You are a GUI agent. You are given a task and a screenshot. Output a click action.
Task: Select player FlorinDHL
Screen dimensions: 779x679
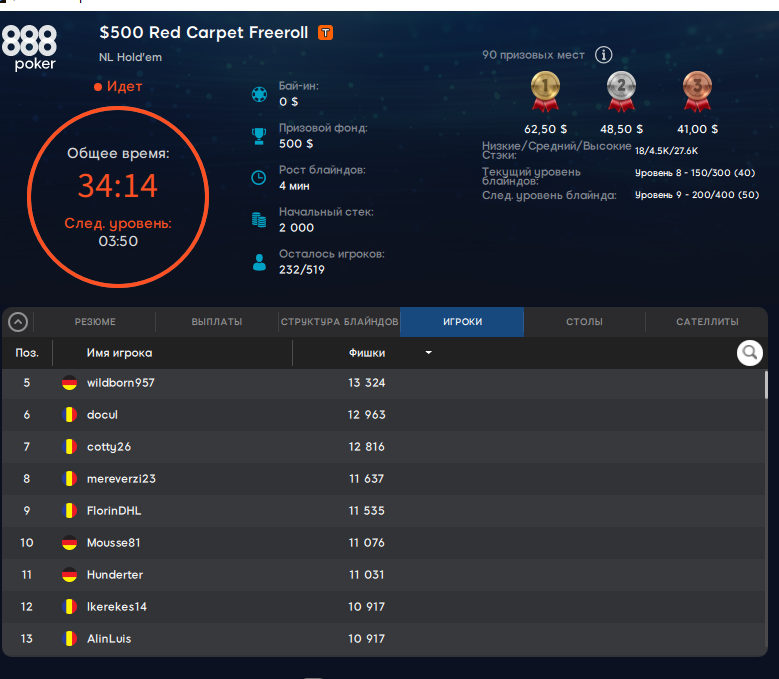[x=114, y=511]
